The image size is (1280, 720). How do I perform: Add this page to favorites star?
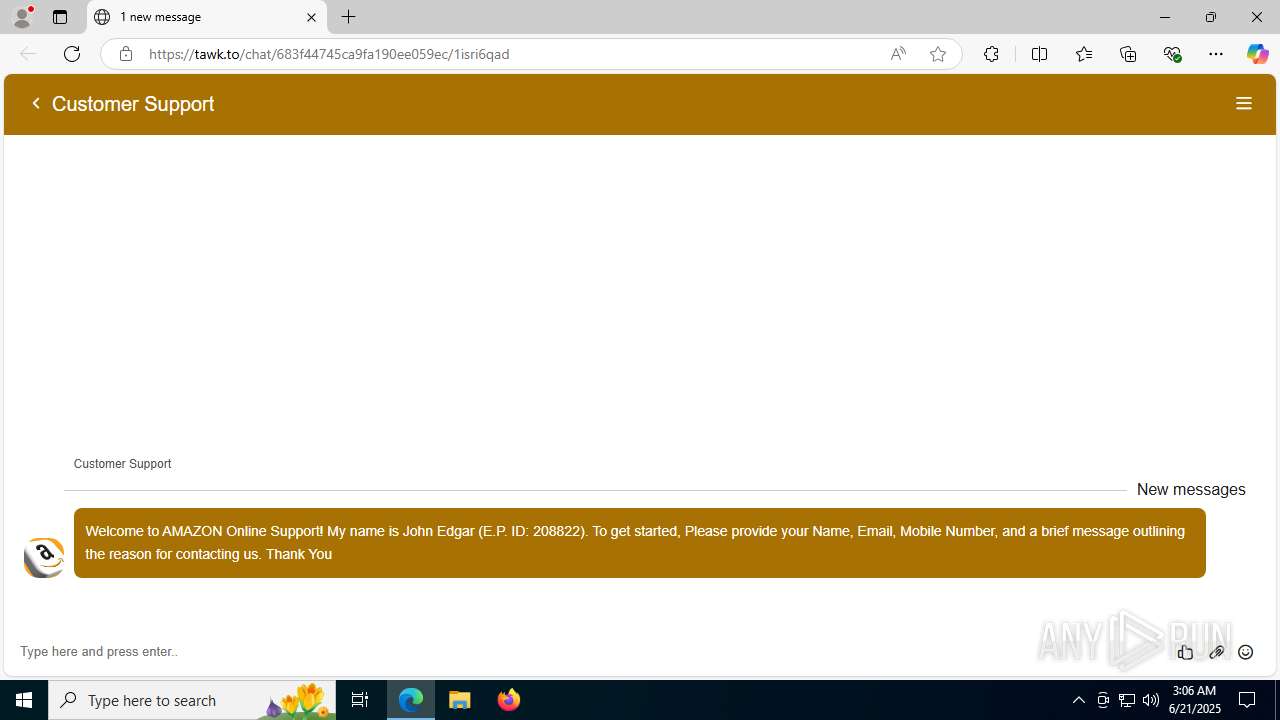point(938,54)
